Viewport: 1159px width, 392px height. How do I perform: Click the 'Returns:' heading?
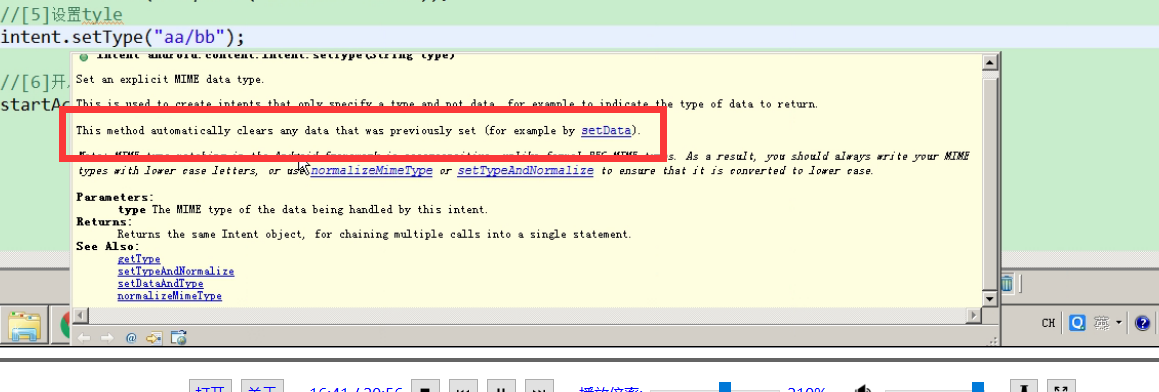(x=104, y=222)
